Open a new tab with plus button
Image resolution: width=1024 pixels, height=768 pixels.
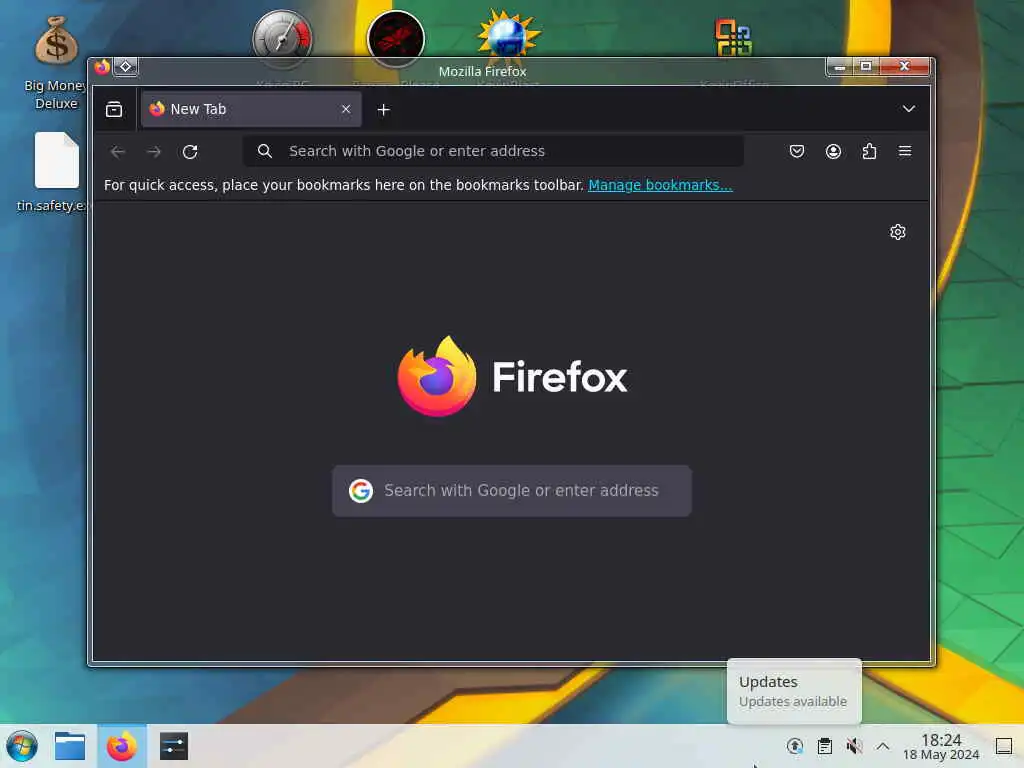383,110
